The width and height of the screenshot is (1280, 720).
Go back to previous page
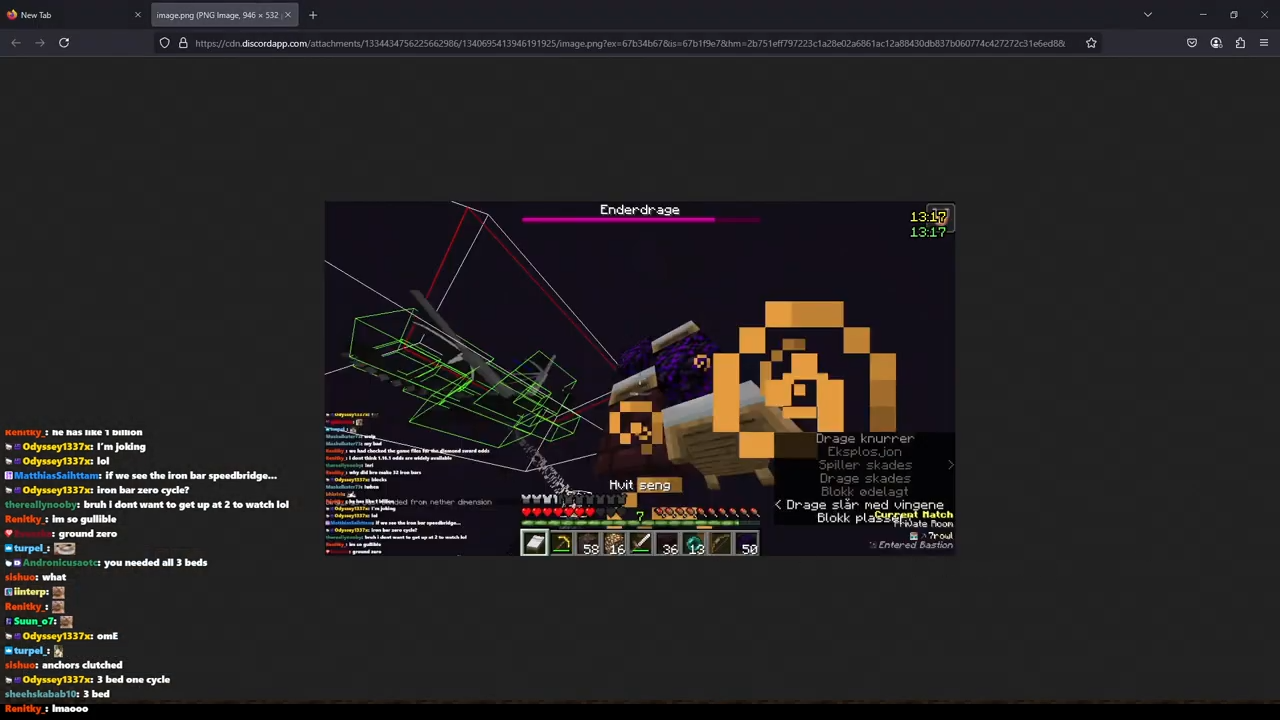pyautogui.click(x=16, y=43)
